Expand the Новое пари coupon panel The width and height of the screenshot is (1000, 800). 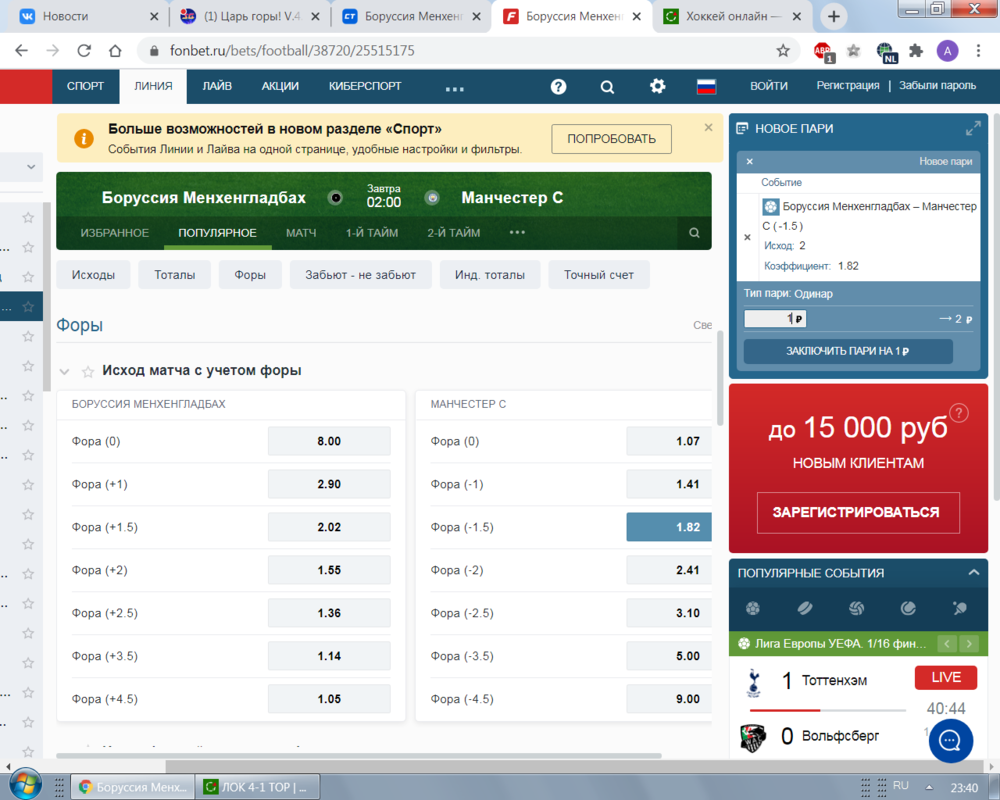(973, 128)
